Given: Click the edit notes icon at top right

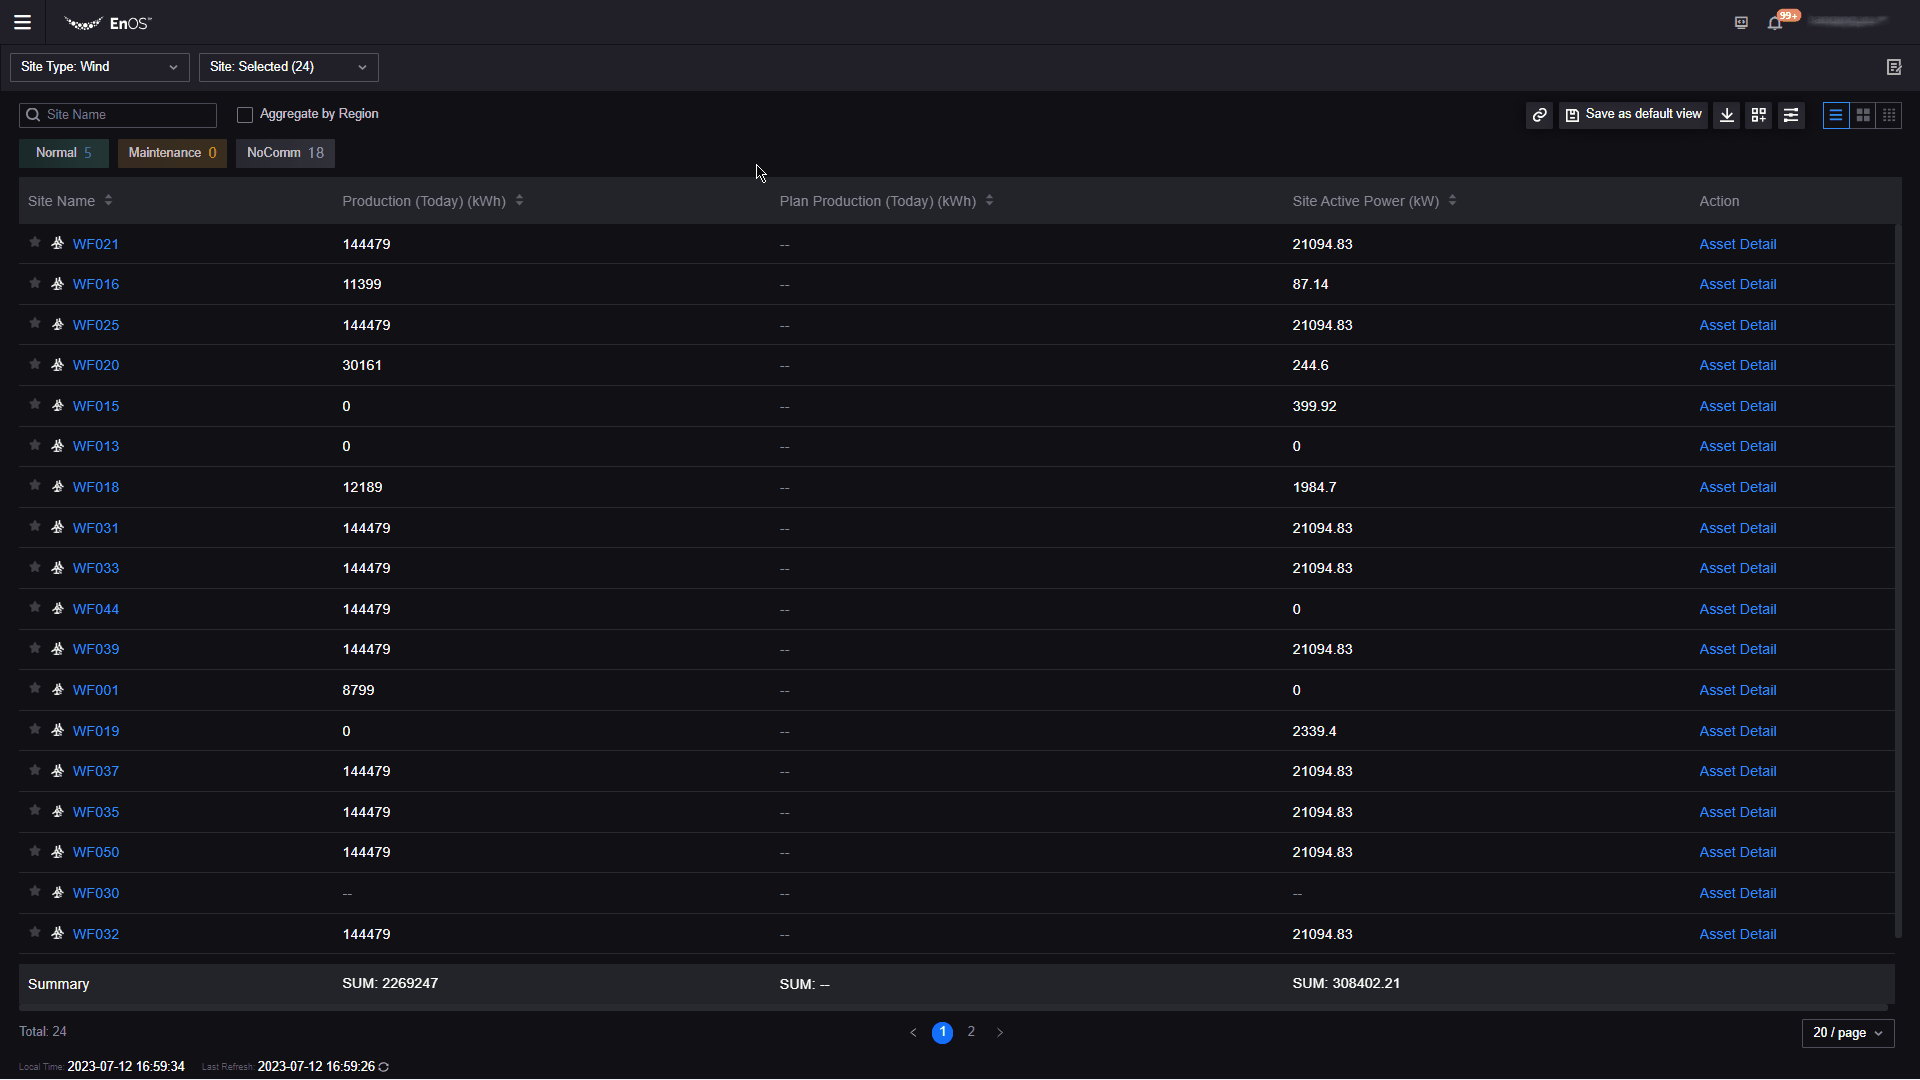Looking at the screenshot, I should pos(1893,67).
